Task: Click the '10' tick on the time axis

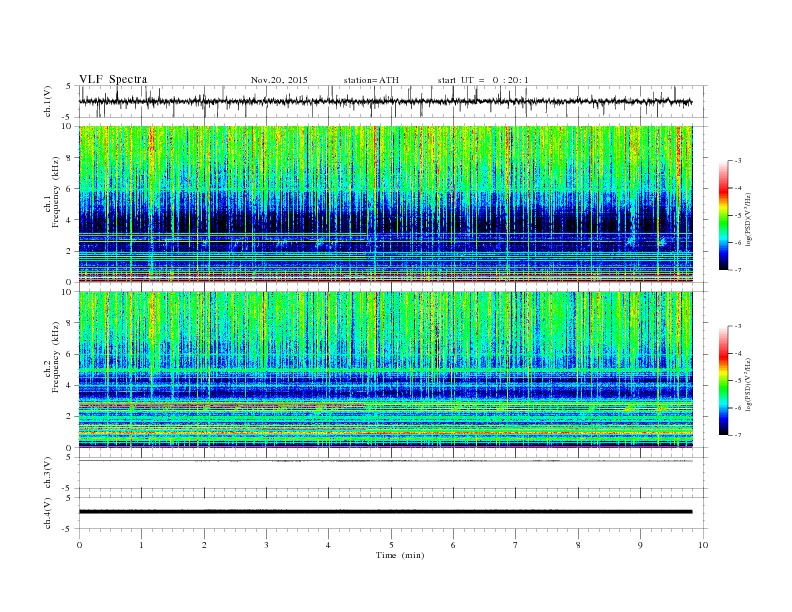Action: pos(703,545)
